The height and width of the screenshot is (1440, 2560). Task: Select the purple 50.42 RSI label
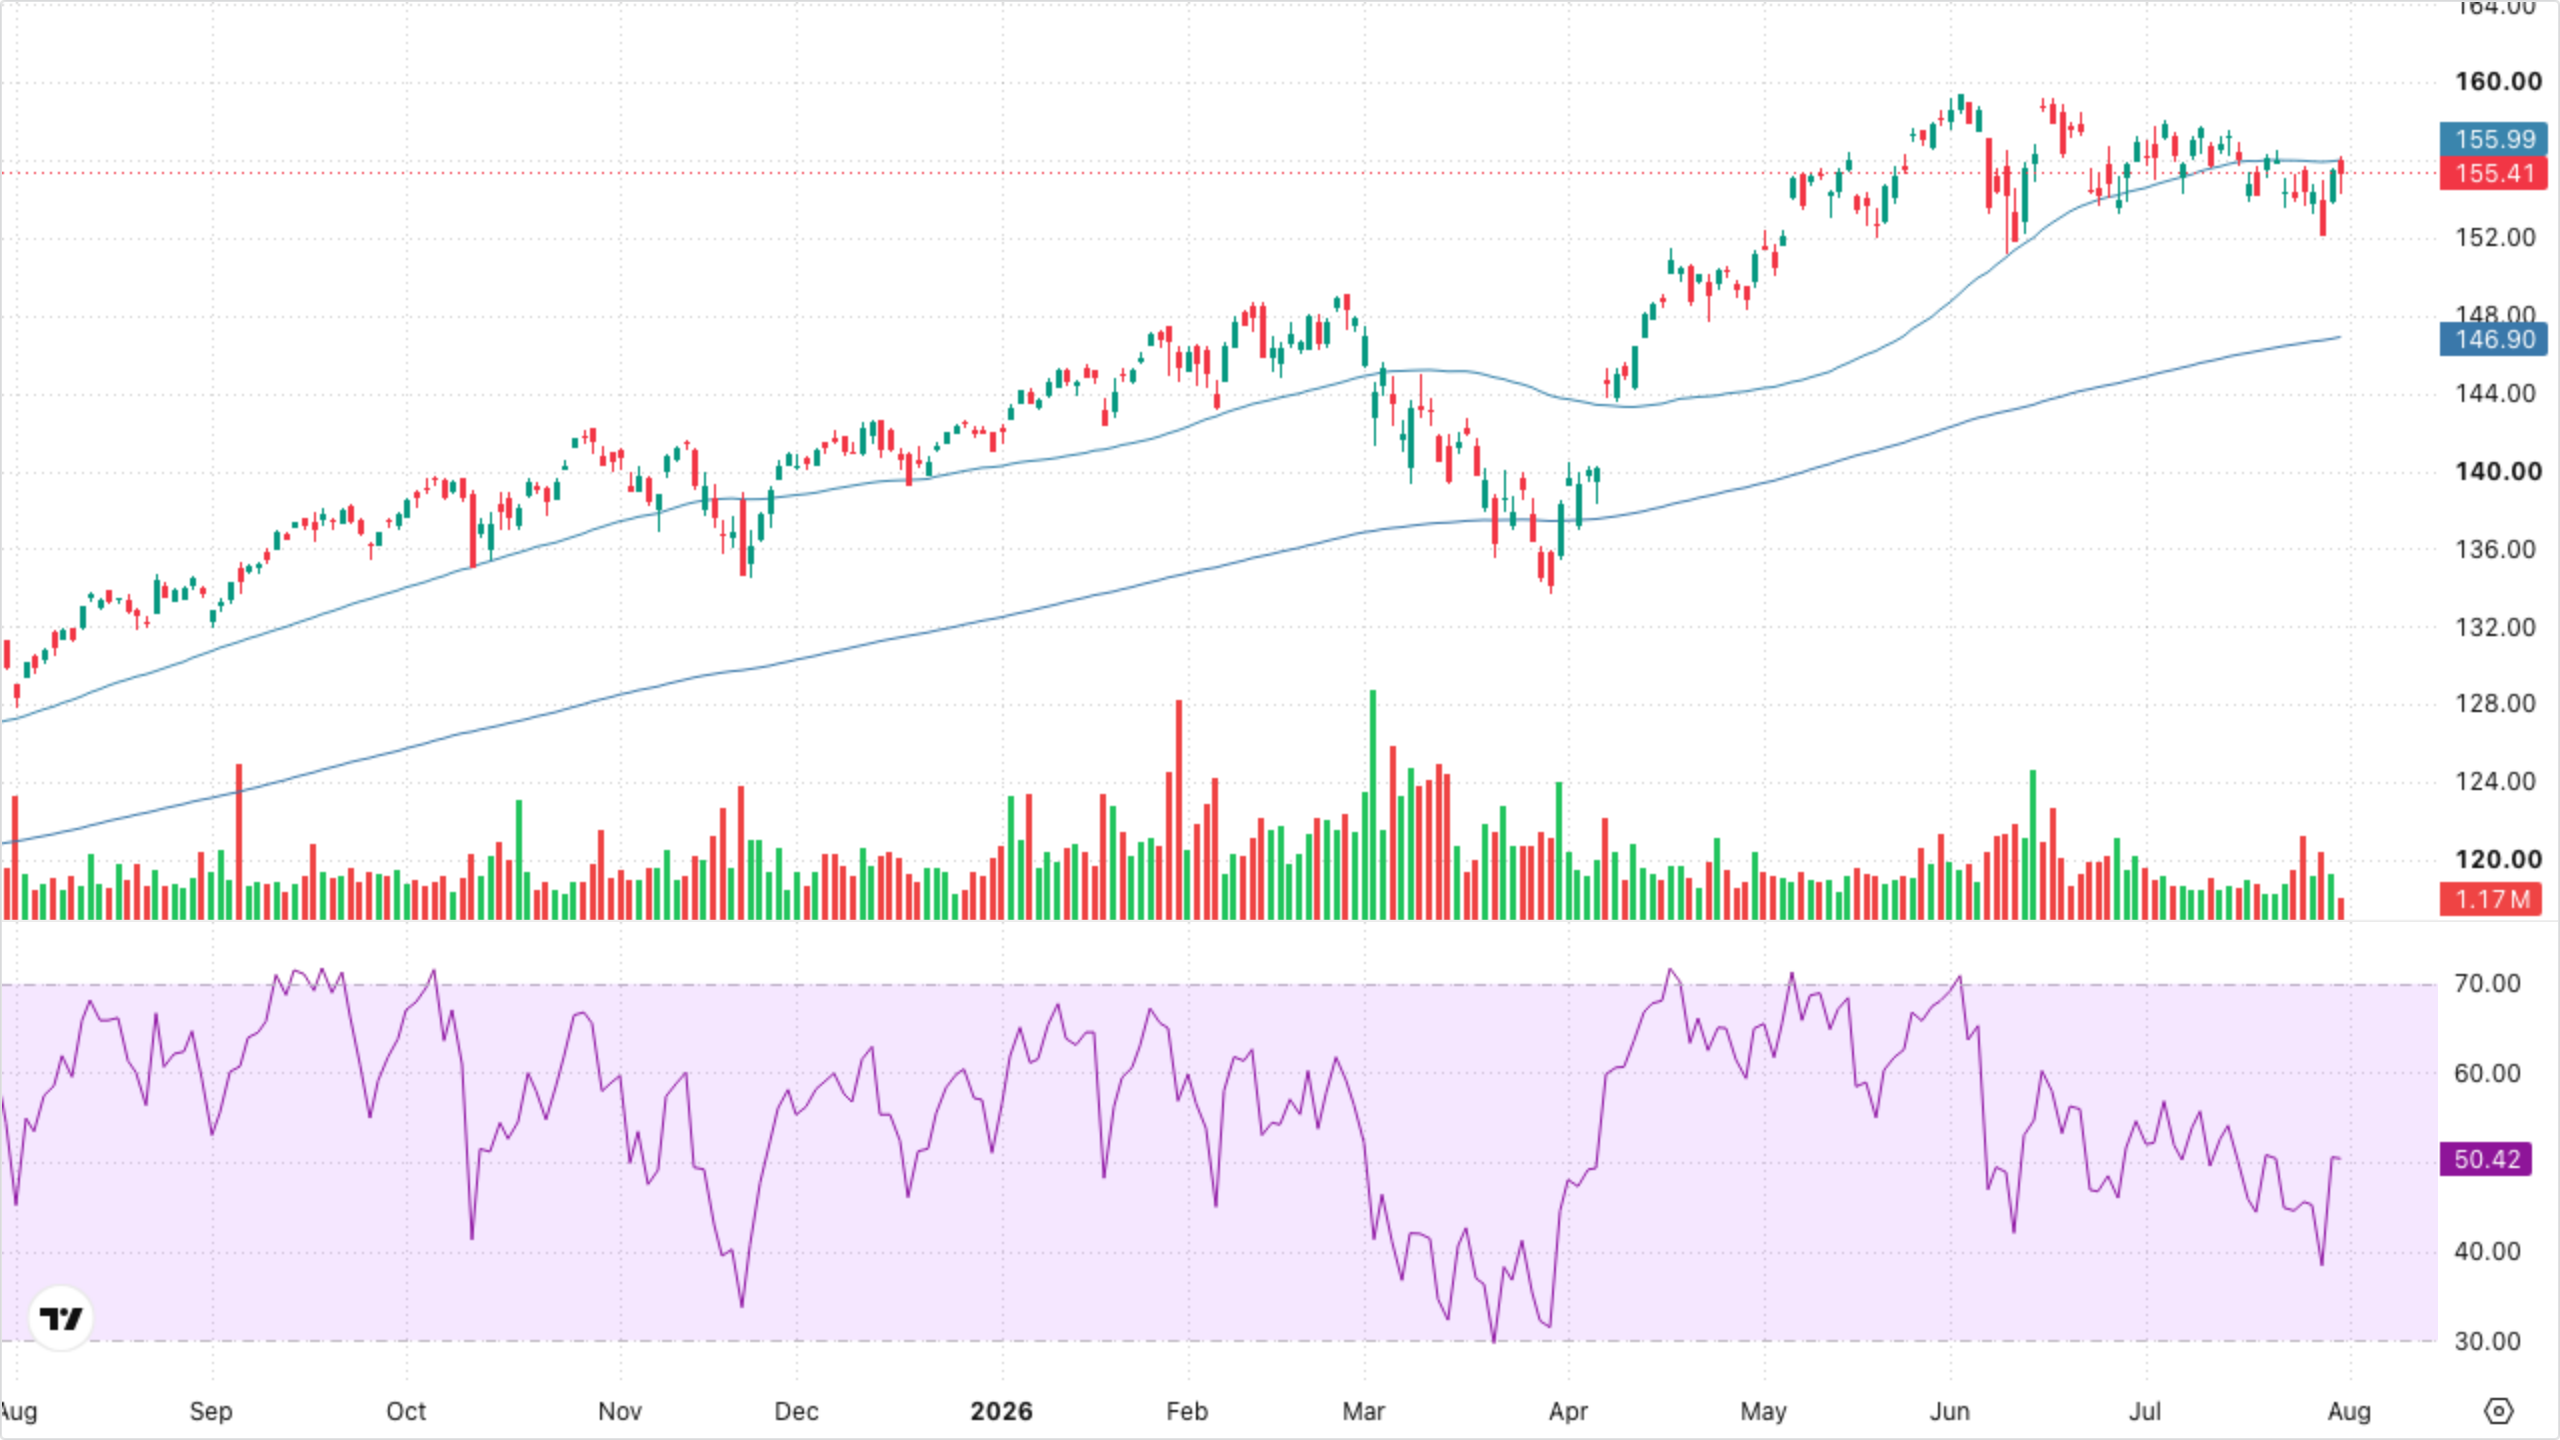tap(2485, 1159)
